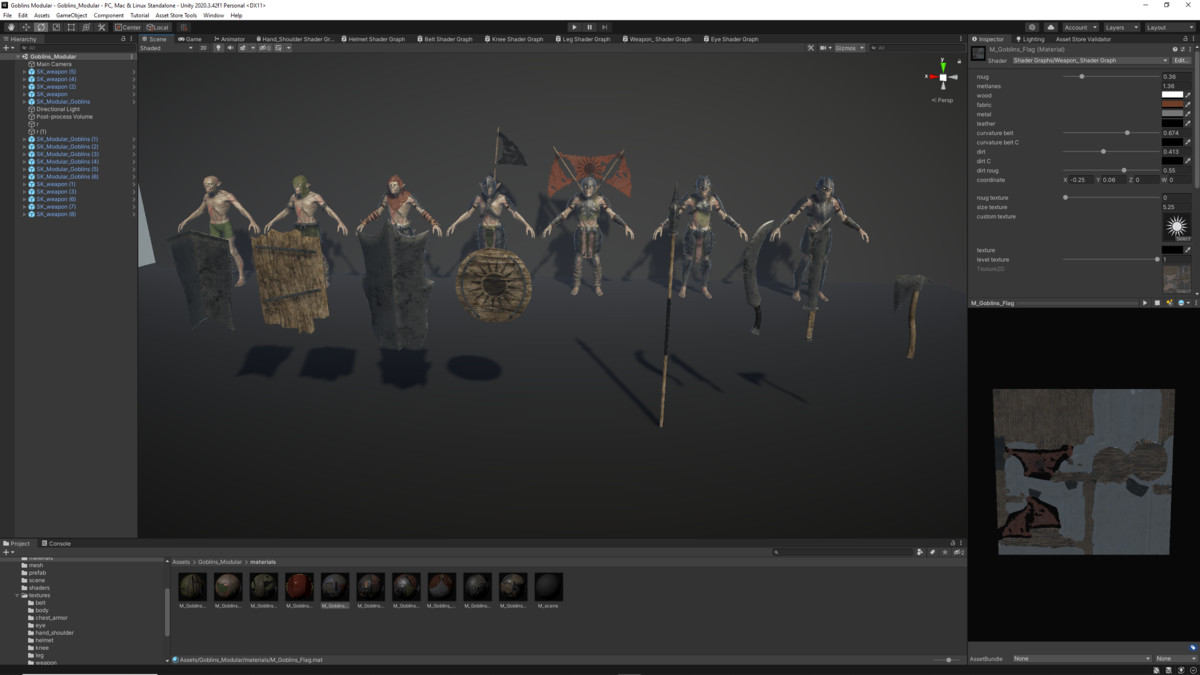Select the Hand tool in the toolbar

(x=11, y=27)
